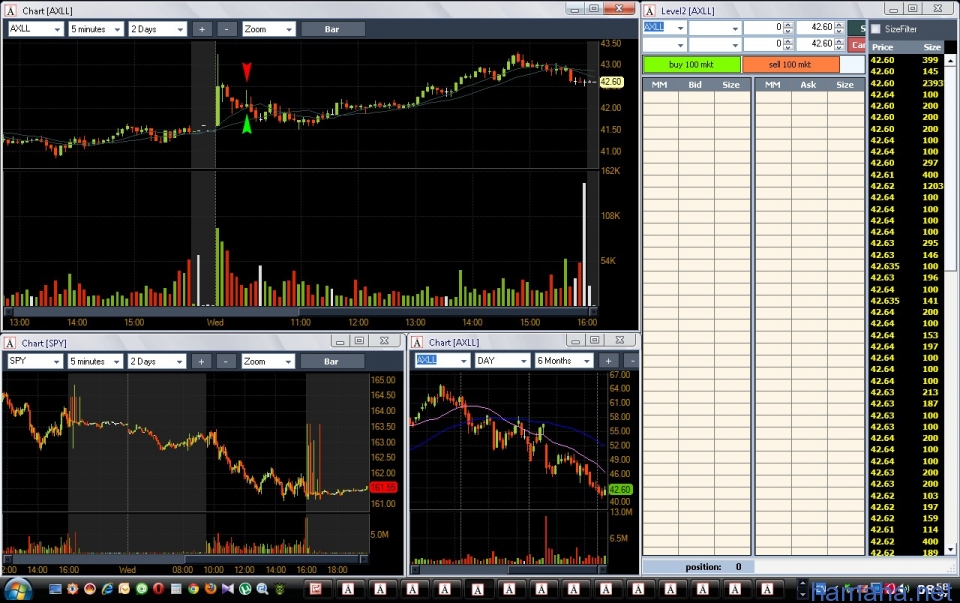This screenshot has height=603, width=960.
Task: Click the green buy 100 mkt button
Action: pyautogui.click(x=691, y=64)
